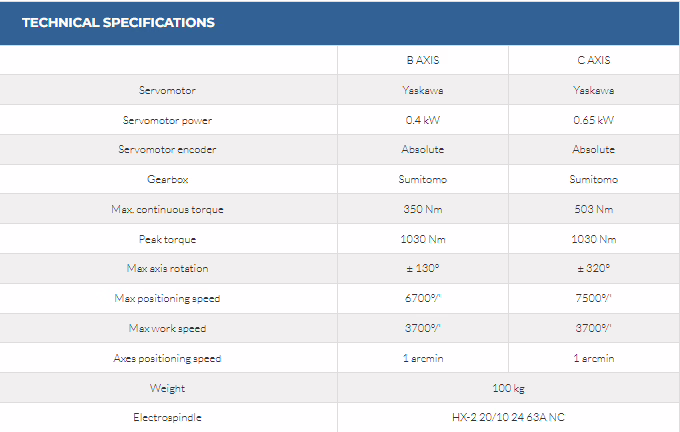Click the Servomotor encoder row label
The width and height of the screenshot is (680, 432).
pyautogui.click(x=167, y=150)
